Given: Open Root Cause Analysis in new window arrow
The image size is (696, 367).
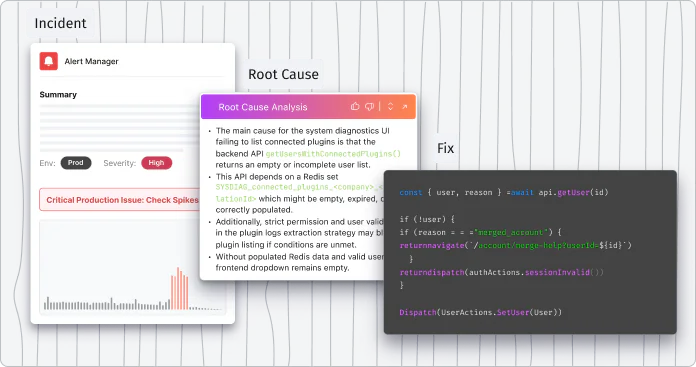Looking at the screenshot, I should coord(404,107).
